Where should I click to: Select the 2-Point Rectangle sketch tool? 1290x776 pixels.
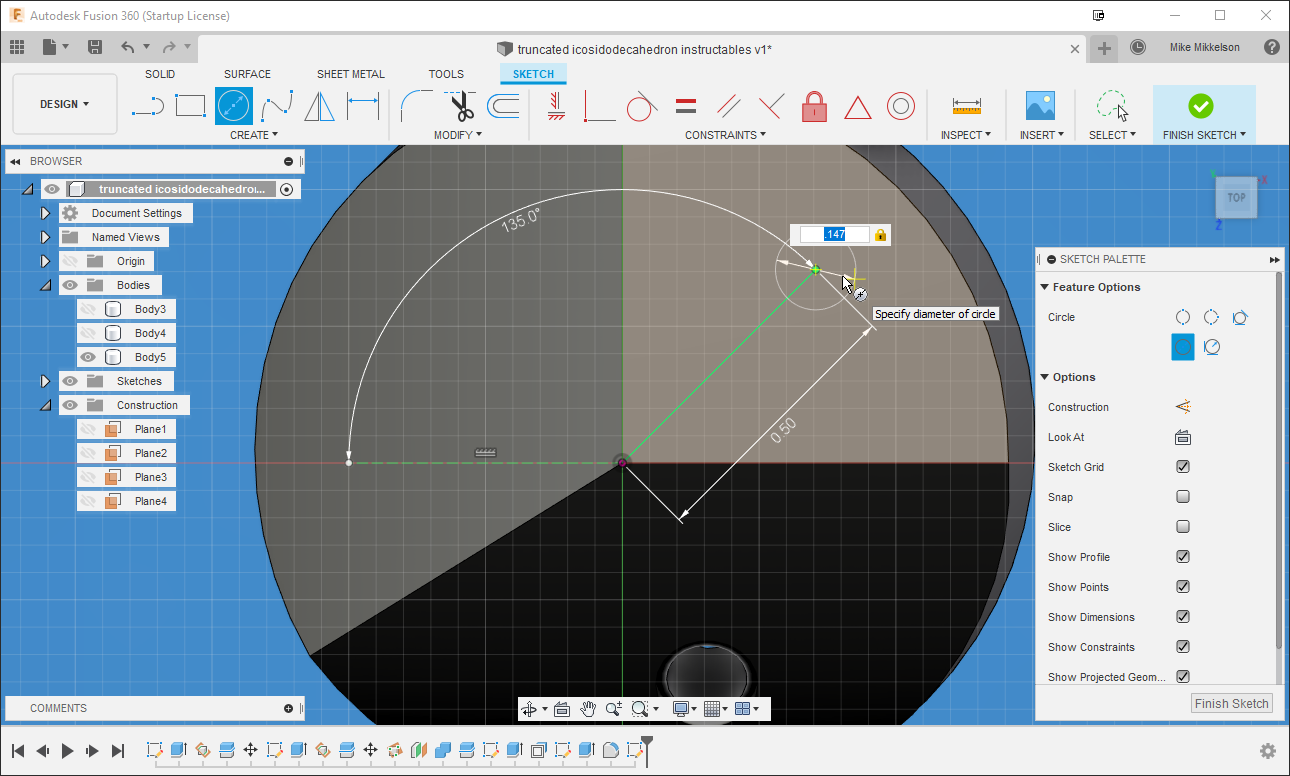[x=190, y=105]
